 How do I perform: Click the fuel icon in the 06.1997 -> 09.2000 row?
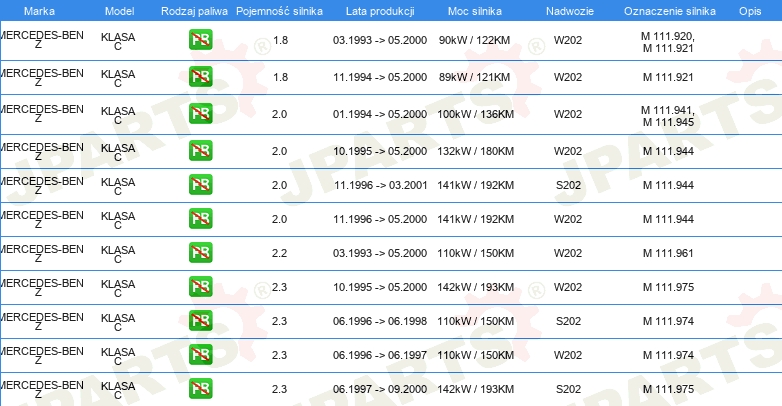tap(200, 389)
